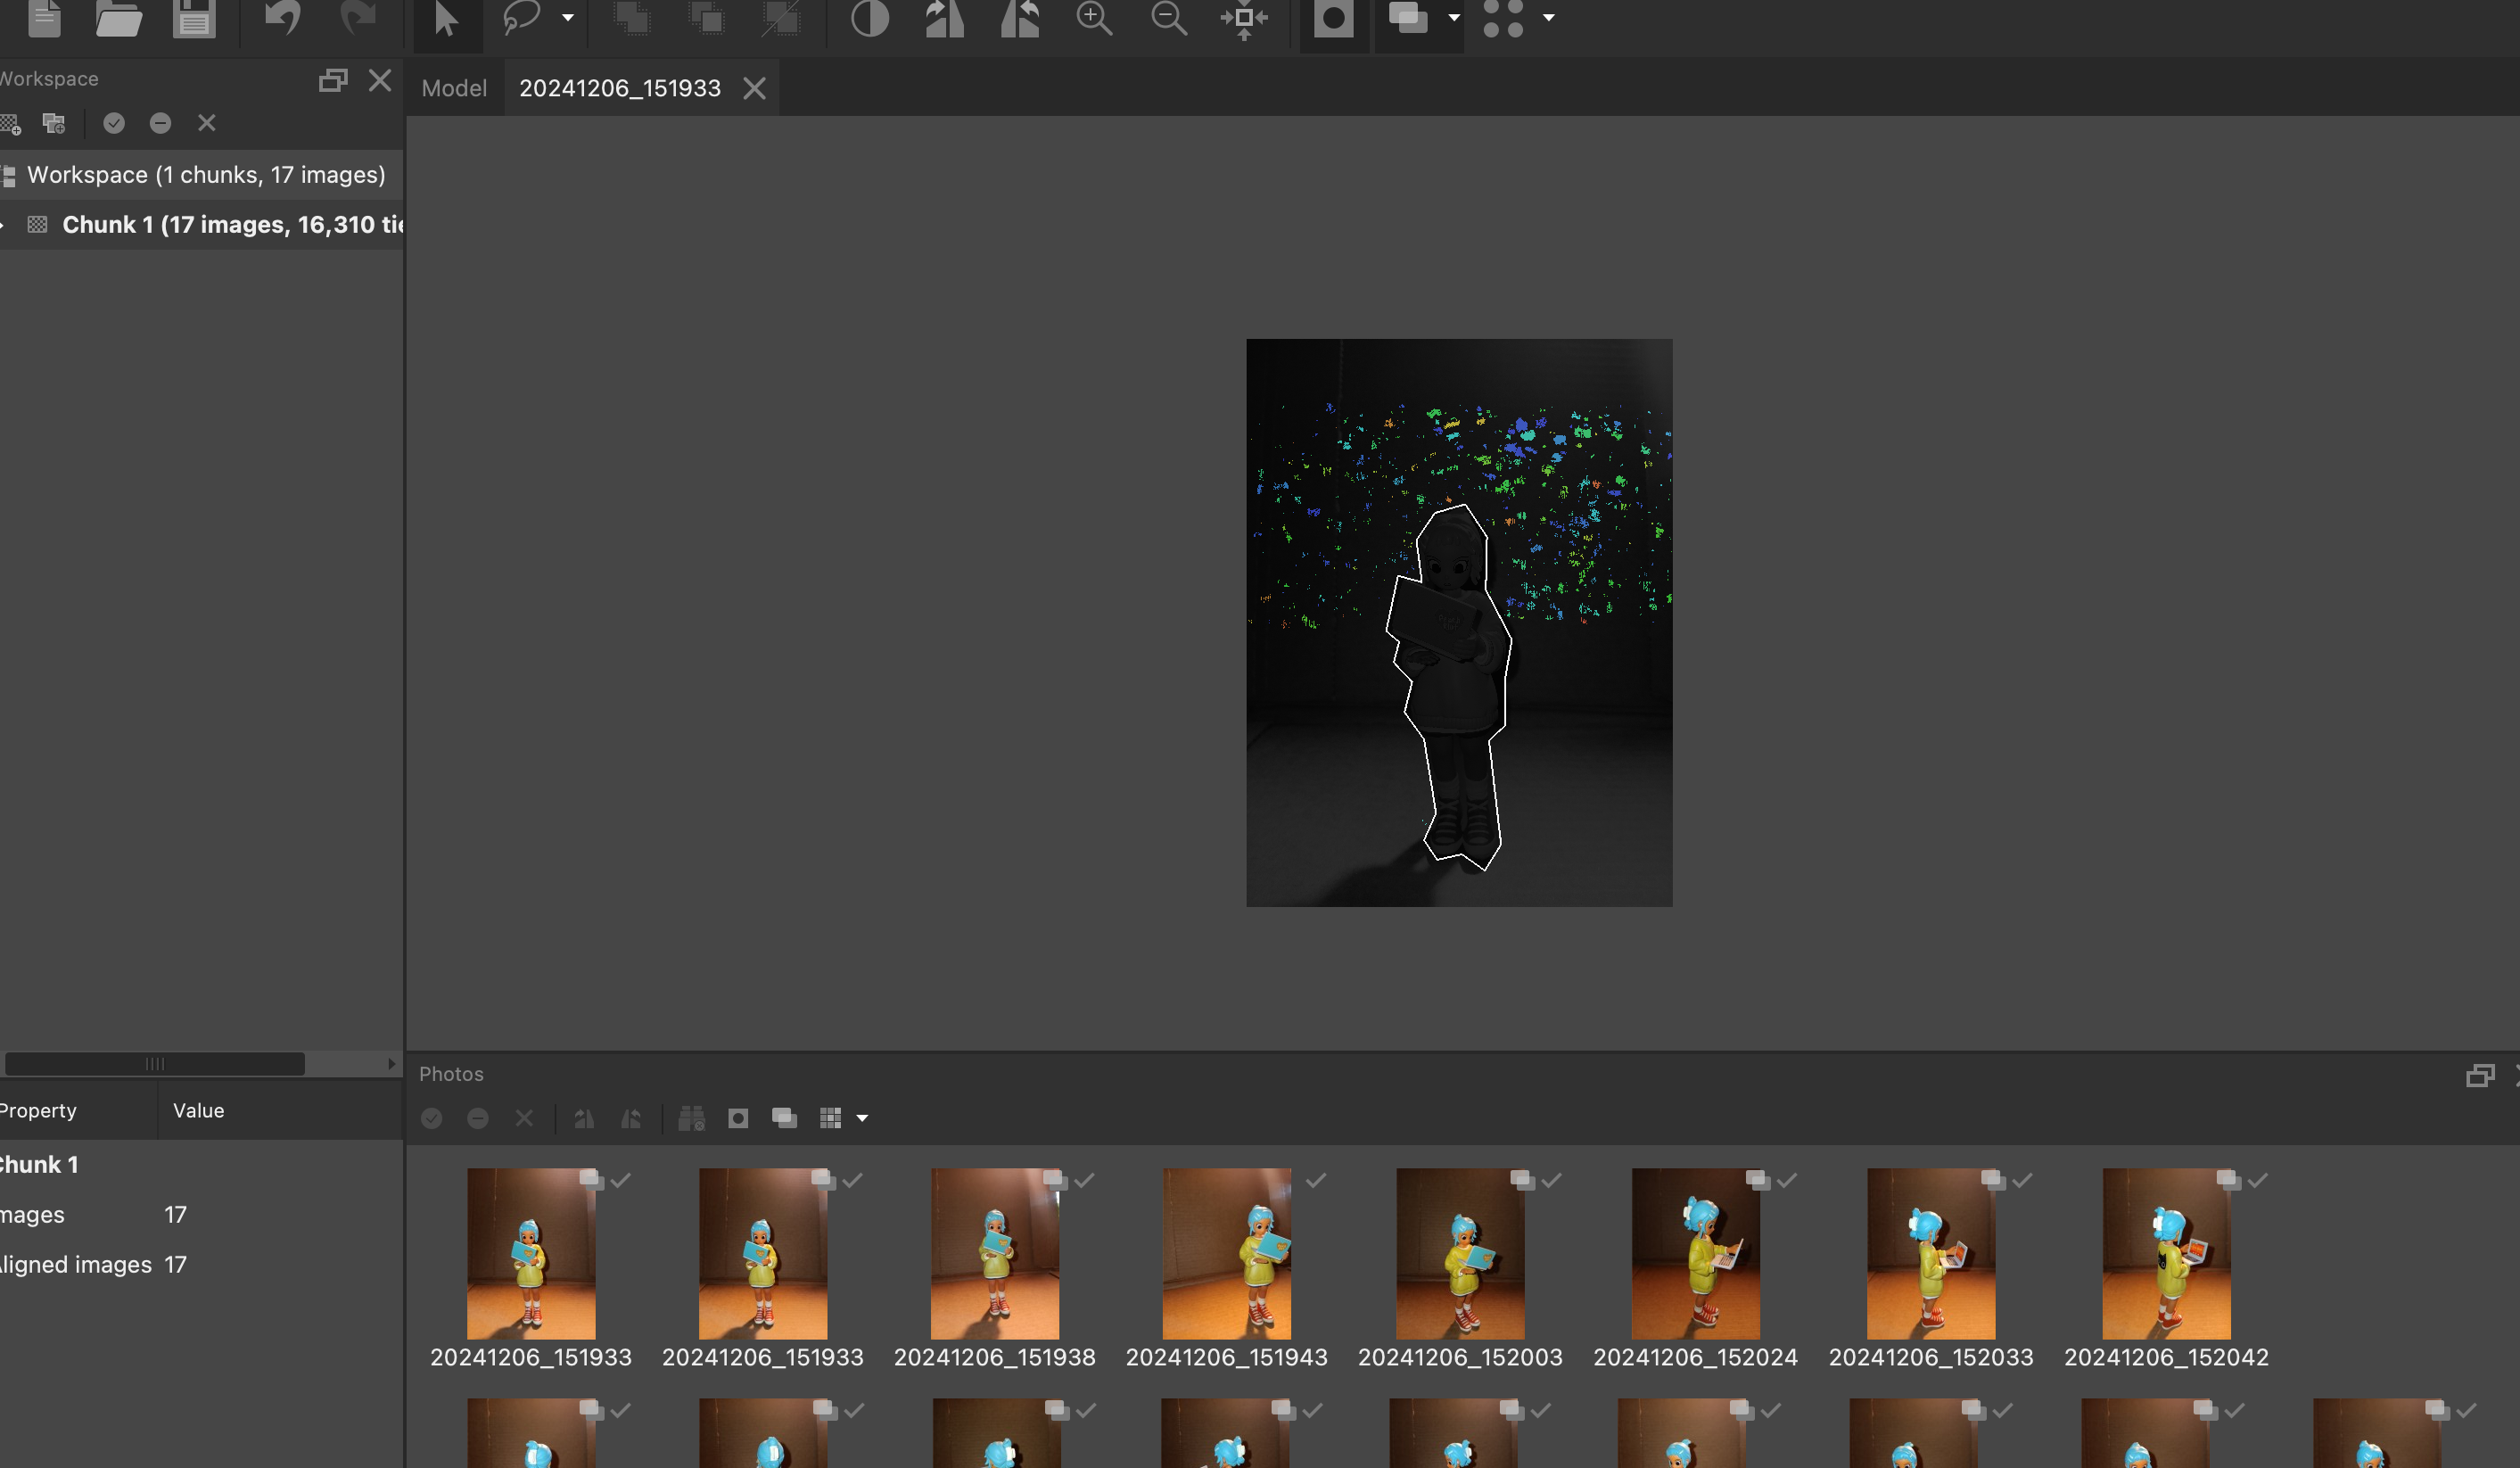2520x1468 pixels.
Task: Click Add Photos icon in Workspace toolbar
Action: [54, 123]
